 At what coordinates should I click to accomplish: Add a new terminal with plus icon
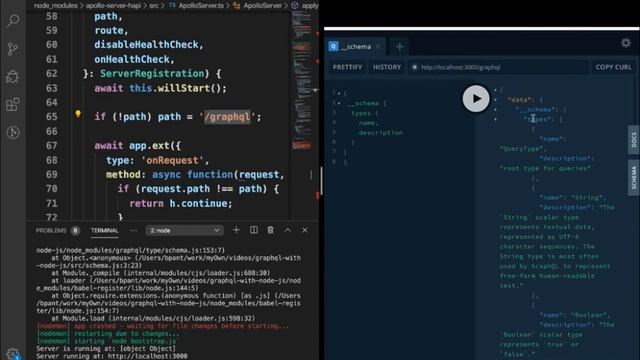[236, 230]
